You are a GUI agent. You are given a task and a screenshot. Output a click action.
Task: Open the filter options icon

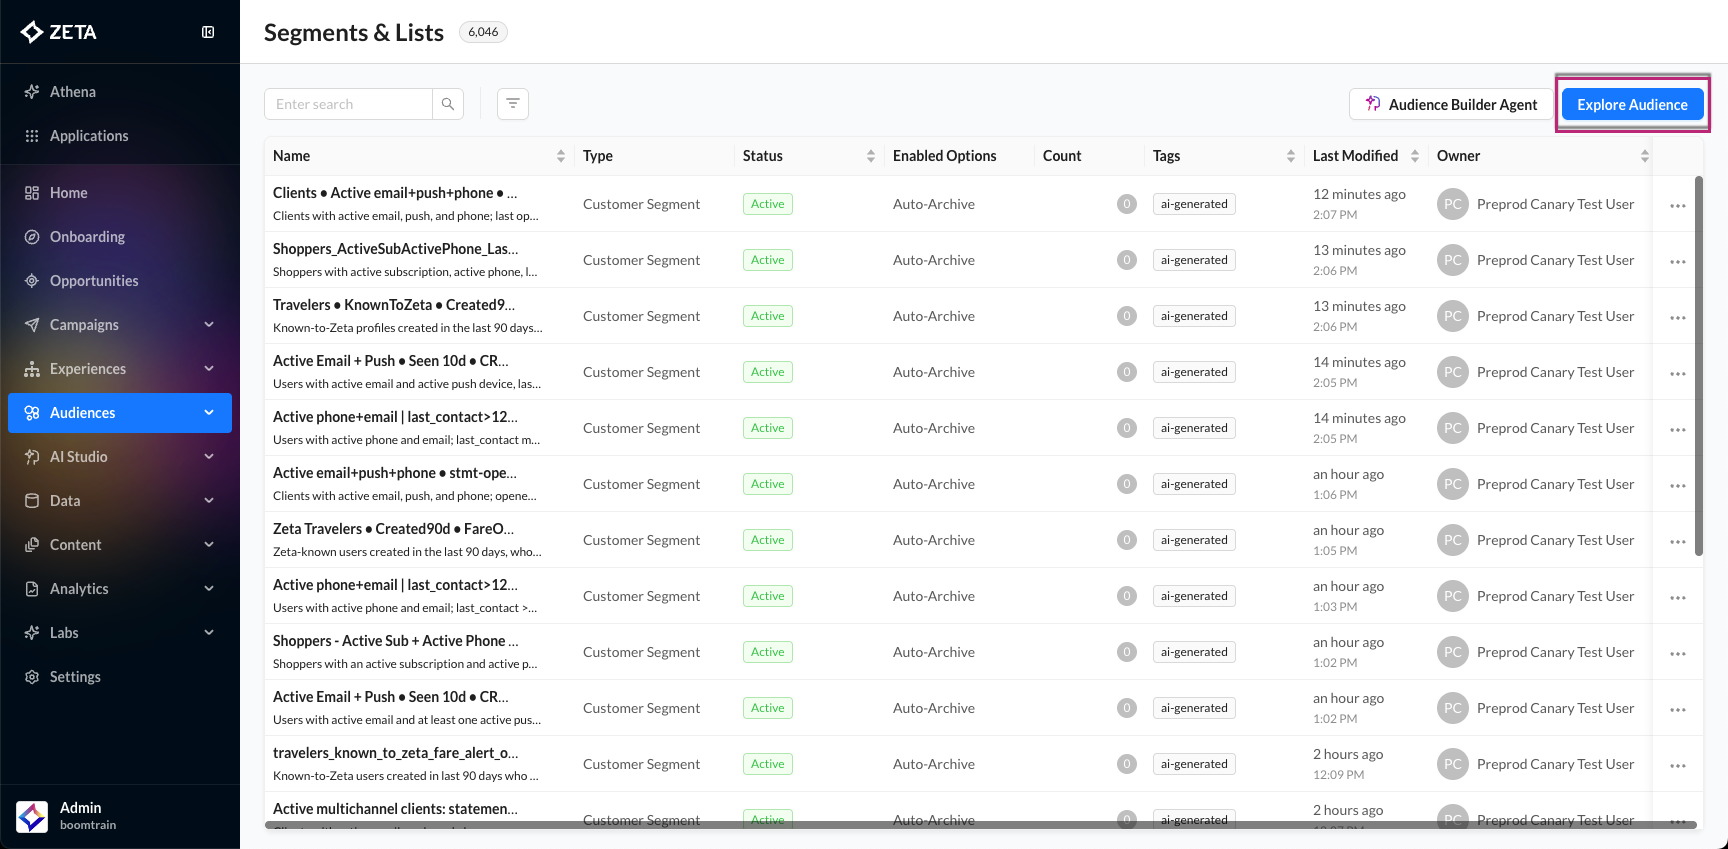tap(513, 104)
